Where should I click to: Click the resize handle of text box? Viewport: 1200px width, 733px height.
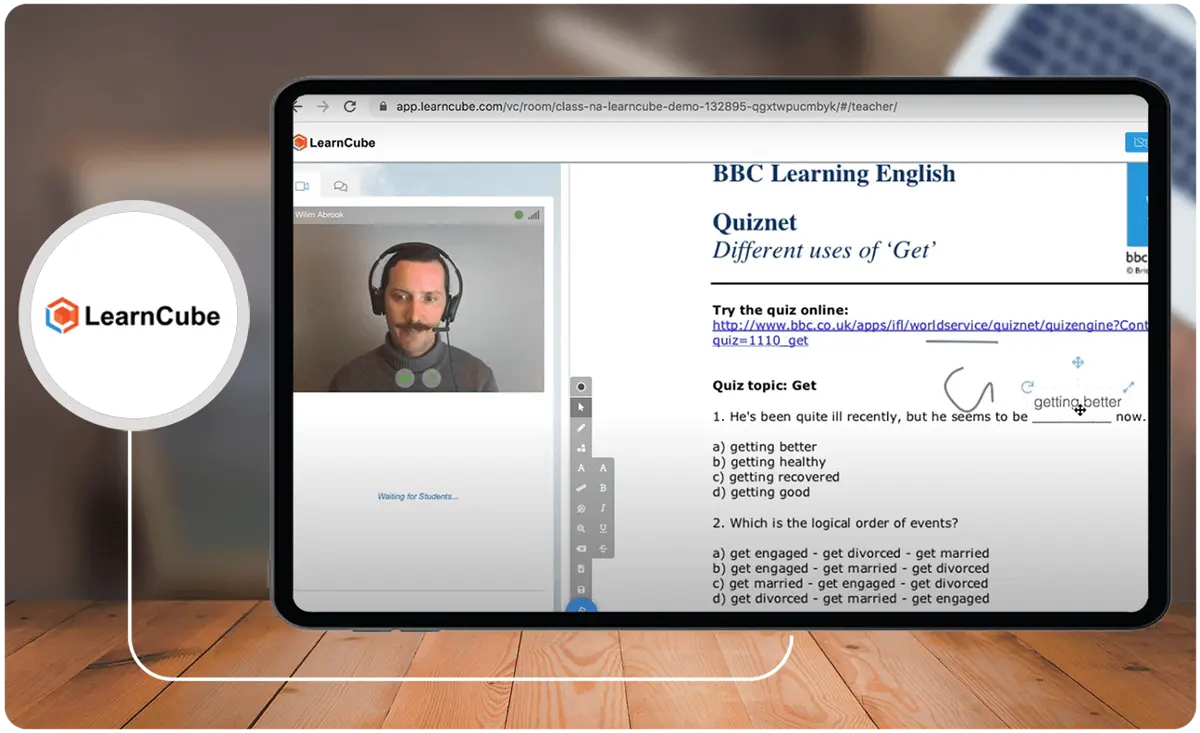1129,387
